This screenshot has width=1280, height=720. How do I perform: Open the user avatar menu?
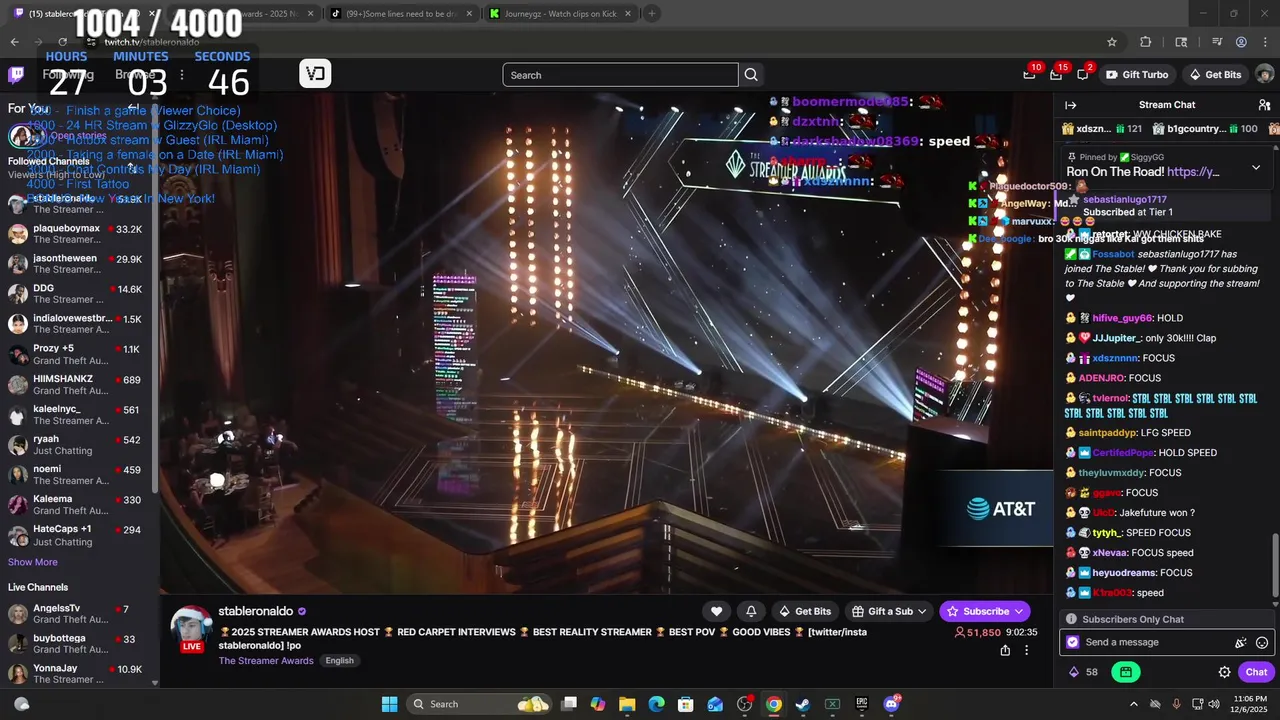tap(1264, 75)
